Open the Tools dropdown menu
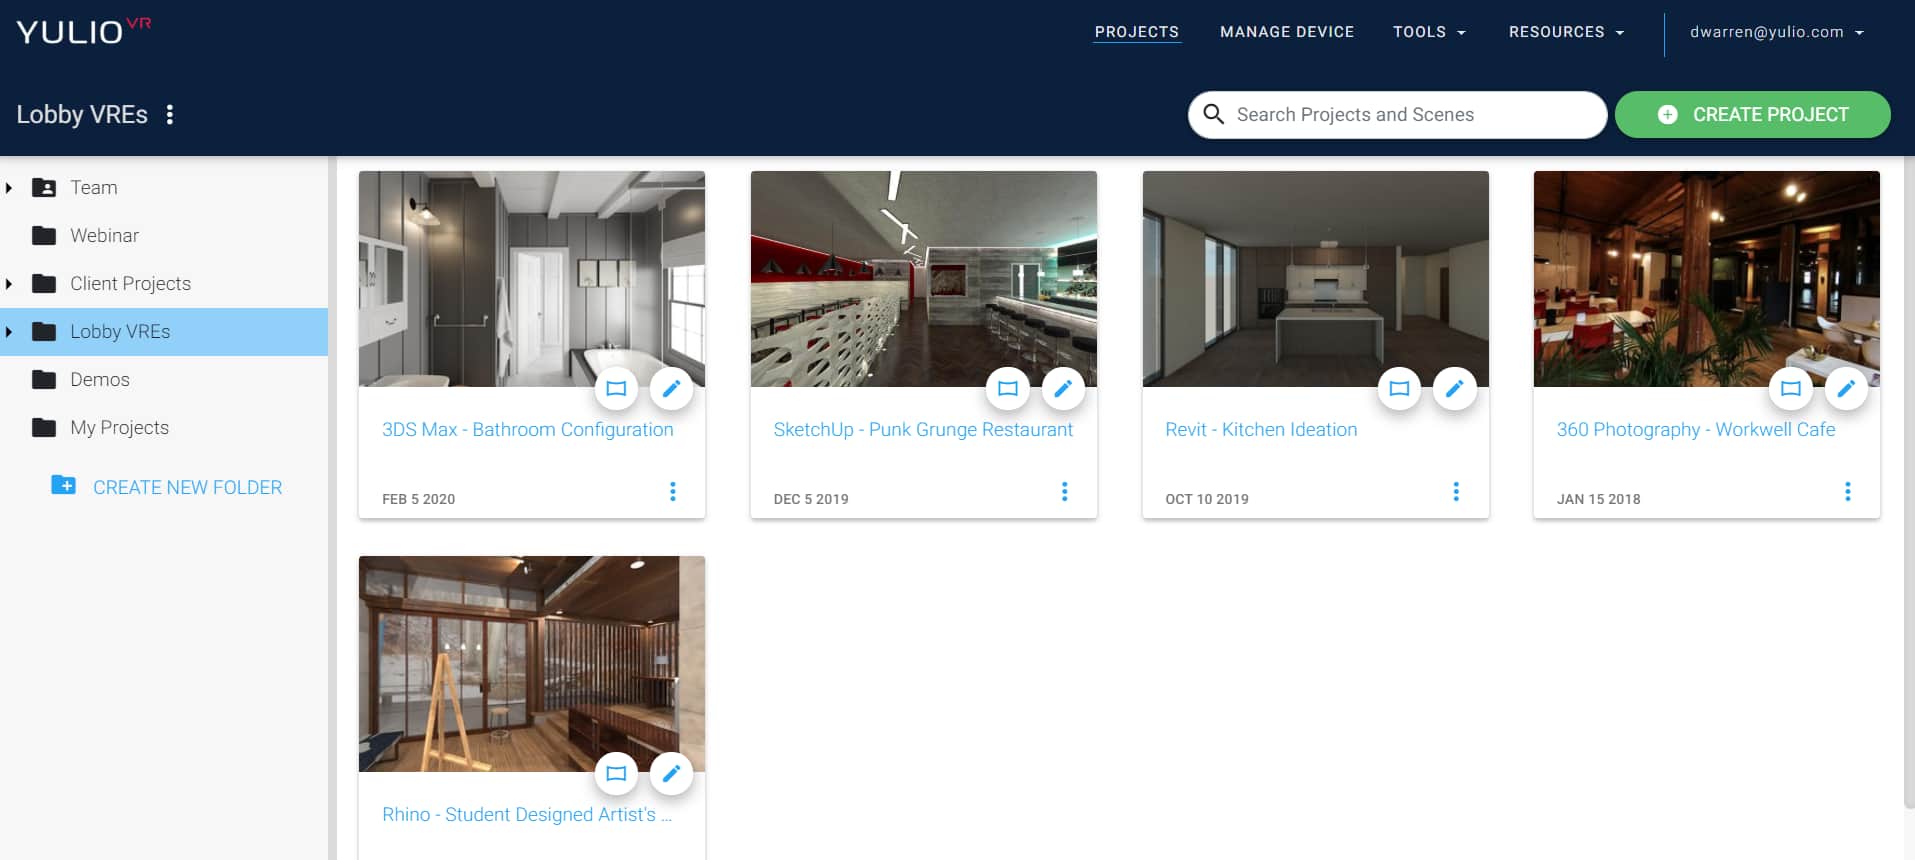The width and height of the screenshot is (1915, 860). pos(1429,32)
